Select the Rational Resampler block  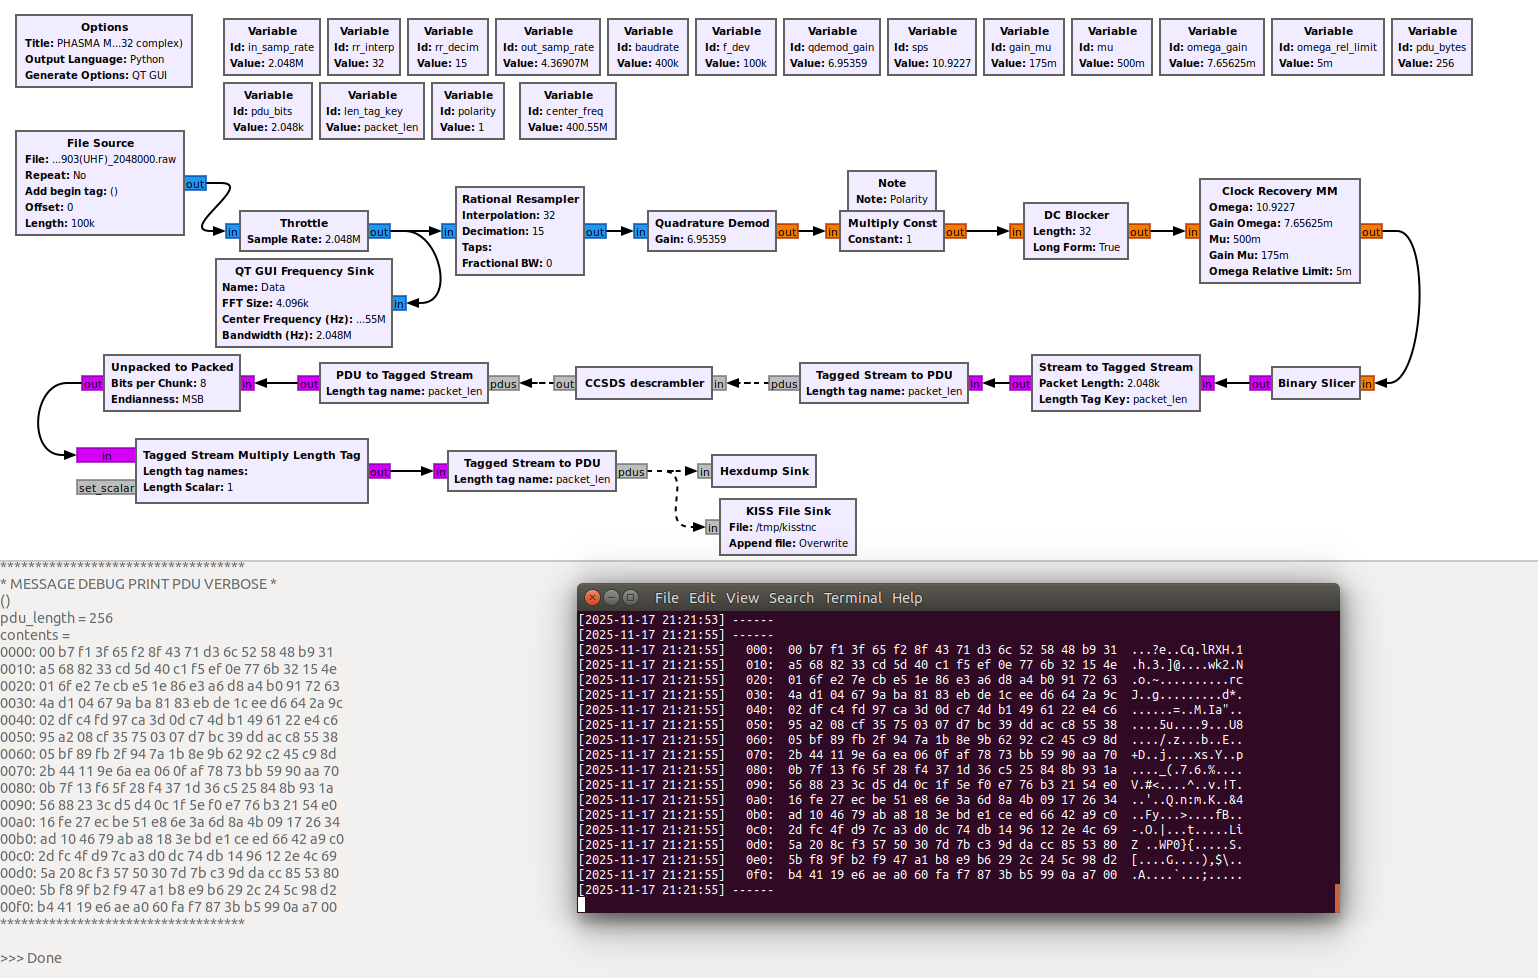pos(520,231)
